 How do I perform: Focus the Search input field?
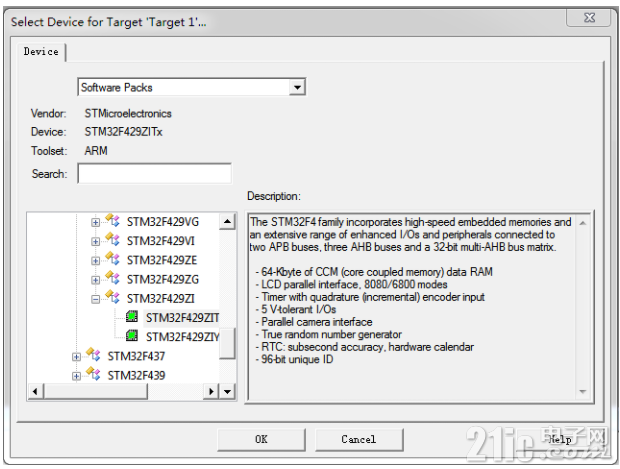point(155,174)
